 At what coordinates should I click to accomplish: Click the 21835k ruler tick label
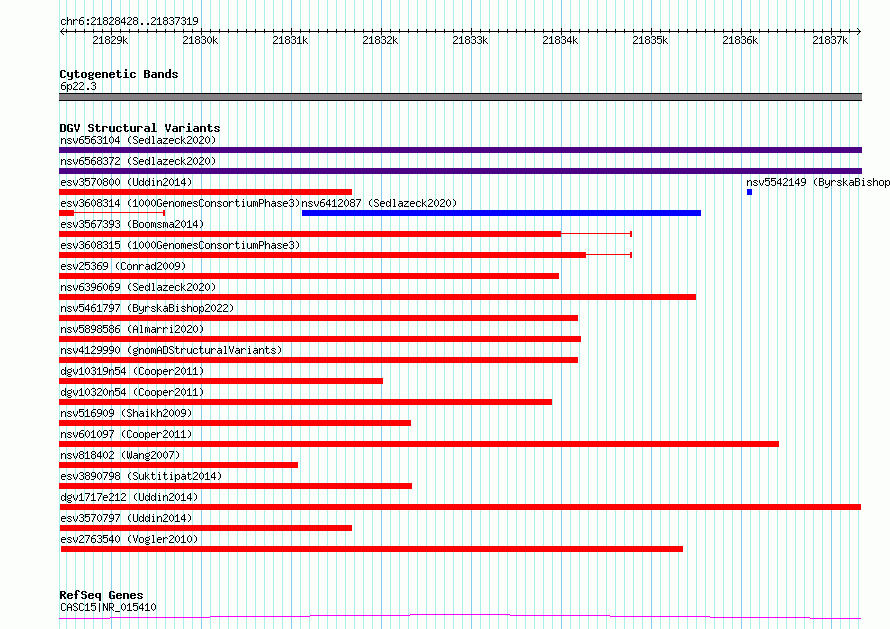[x=650, y=40]
